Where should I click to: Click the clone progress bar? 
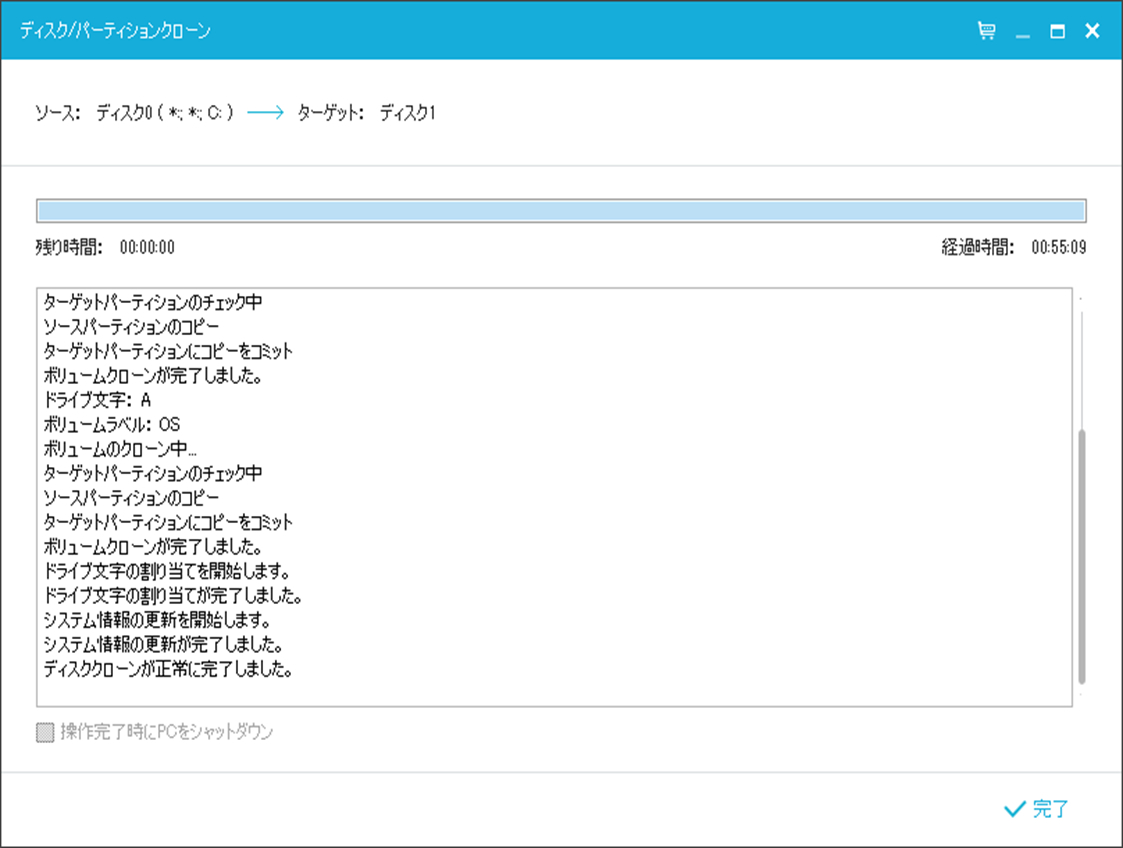pyautogui.click(x=562, y=211)
